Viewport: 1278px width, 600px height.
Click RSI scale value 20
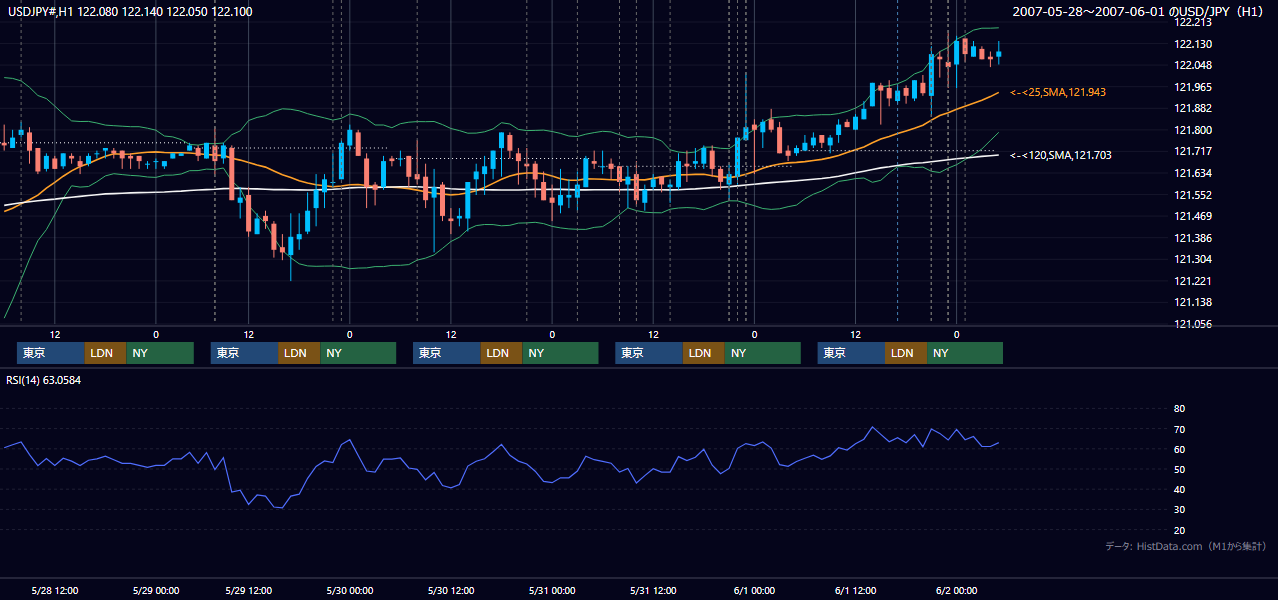[x=1179, y=530]
